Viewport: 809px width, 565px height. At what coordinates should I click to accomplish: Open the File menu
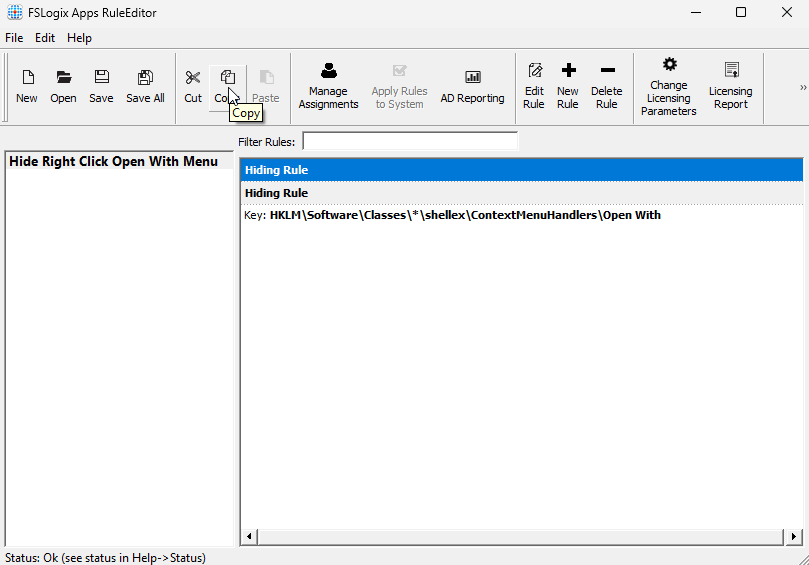point(14,38)
